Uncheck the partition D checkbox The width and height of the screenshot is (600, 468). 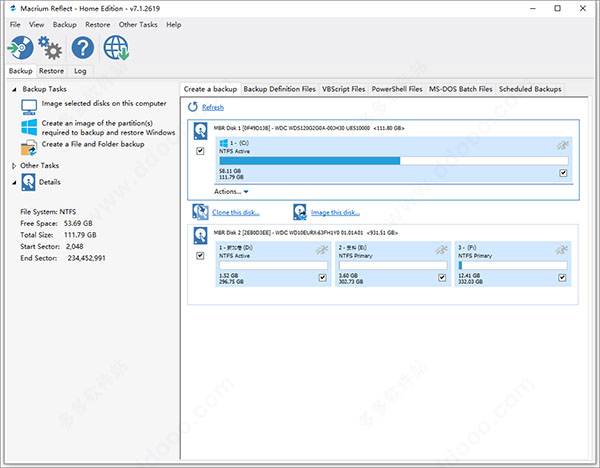pyautogui.click(x=323, y=278)
